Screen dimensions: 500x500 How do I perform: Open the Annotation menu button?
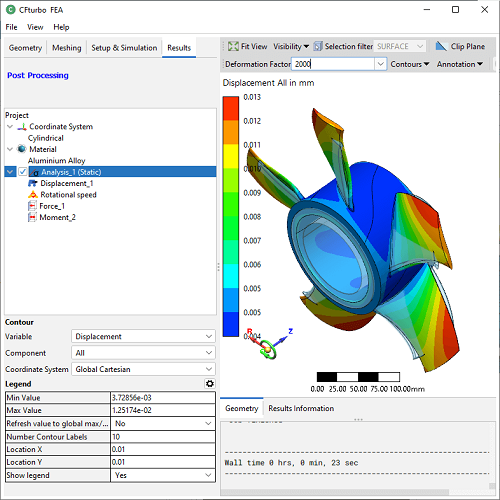click(x=460, y=64)
